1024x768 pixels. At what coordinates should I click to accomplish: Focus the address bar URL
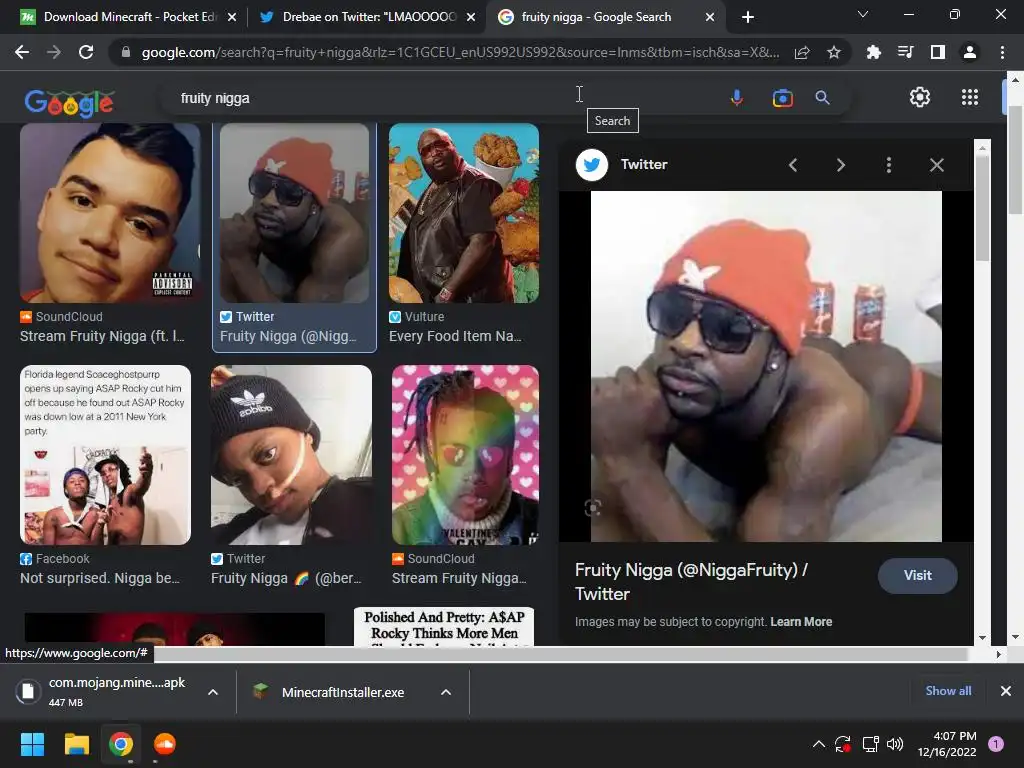[x=460, y=52]
